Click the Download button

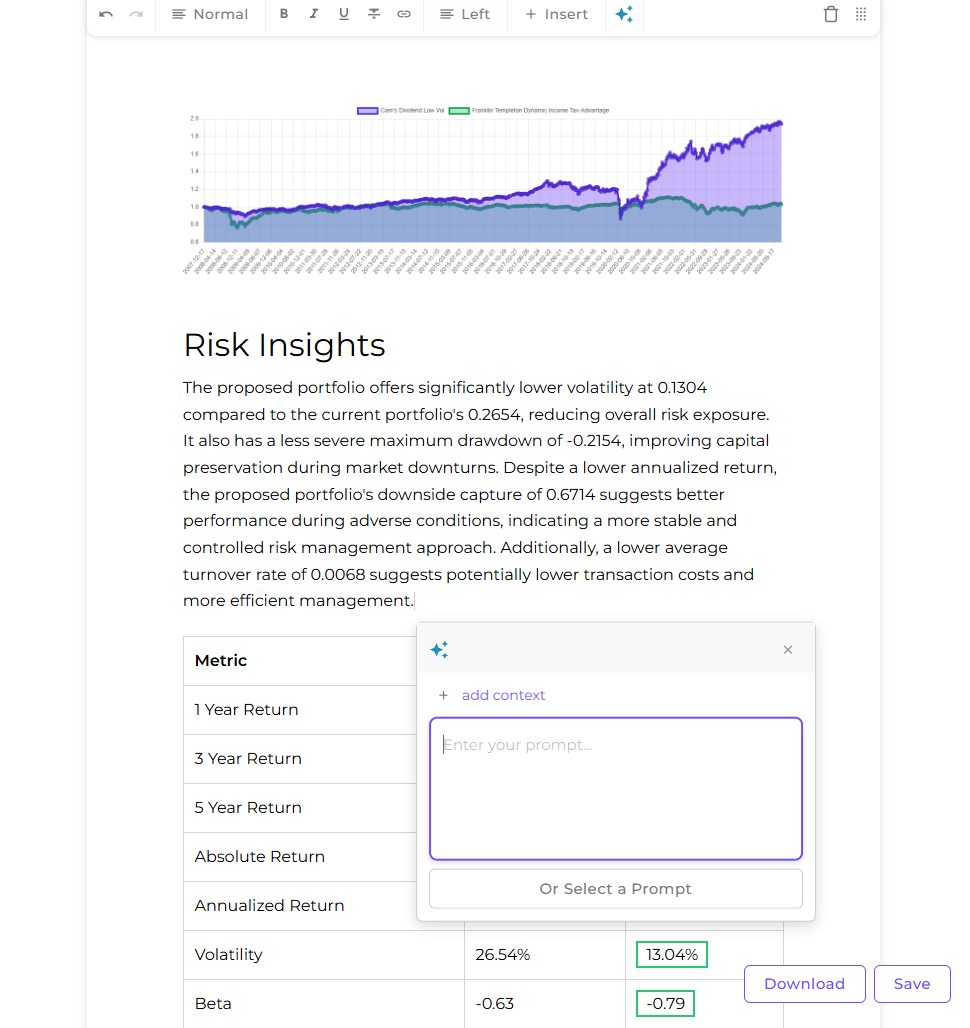pyautogui.click(x=804, y=983)
